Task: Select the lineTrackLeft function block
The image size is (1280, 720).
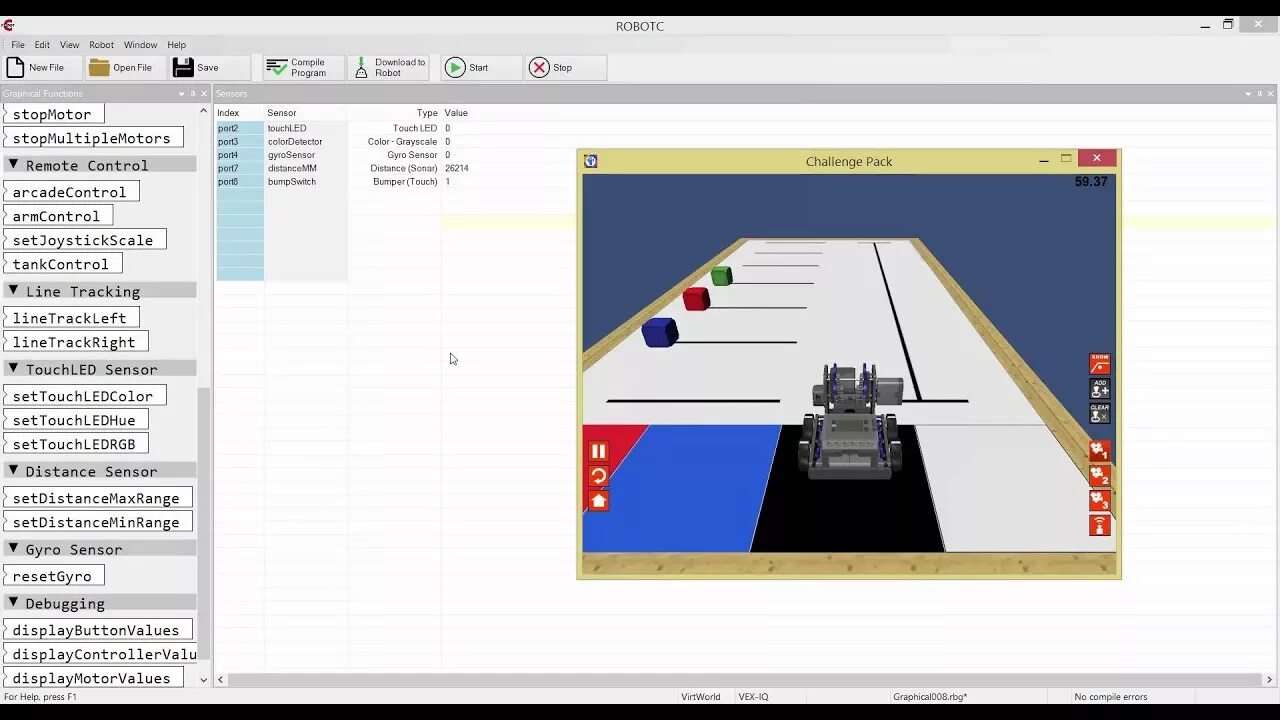Action: pyautogui.click(x=70, y=318)
